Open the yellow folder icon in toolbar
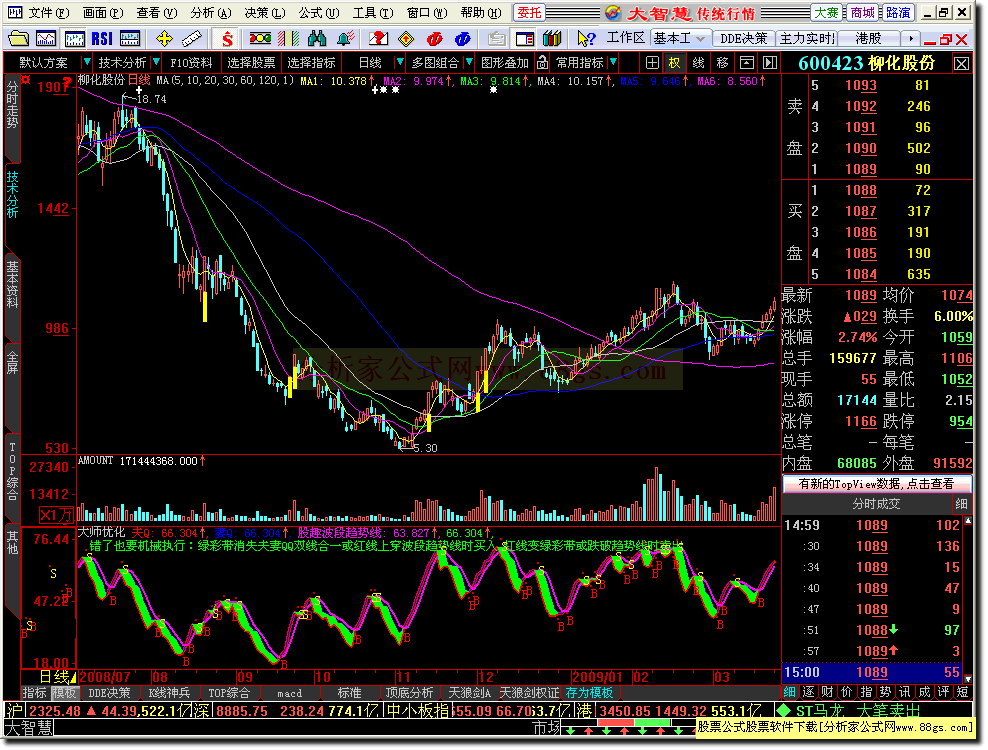Image resolution: width=988 pixels, height=750 pixels. [18, 39]
